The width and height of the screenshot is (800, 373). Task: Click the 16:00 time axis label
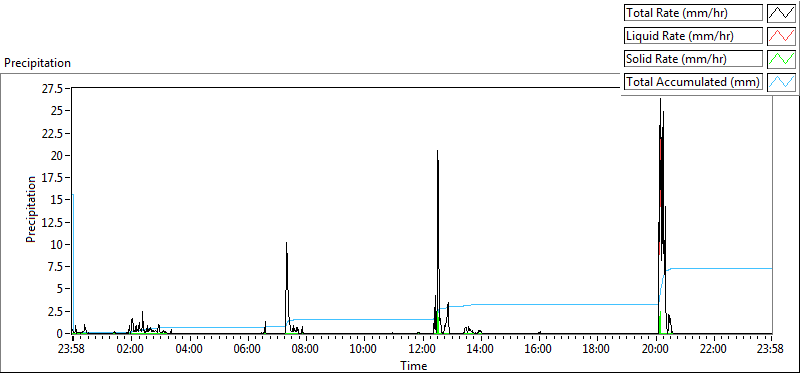tap(539, 350)
